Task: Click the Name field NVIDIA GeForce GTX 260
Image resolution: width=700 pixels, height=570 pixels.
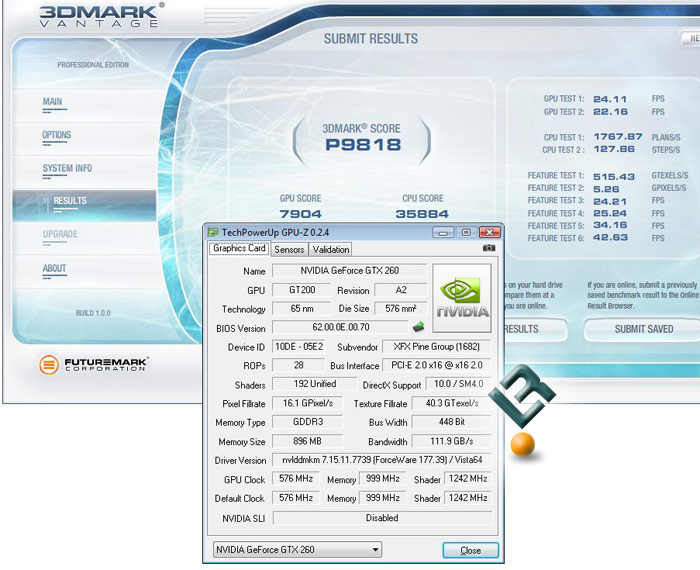Action: pyautogui.click(x=350, y=270)
